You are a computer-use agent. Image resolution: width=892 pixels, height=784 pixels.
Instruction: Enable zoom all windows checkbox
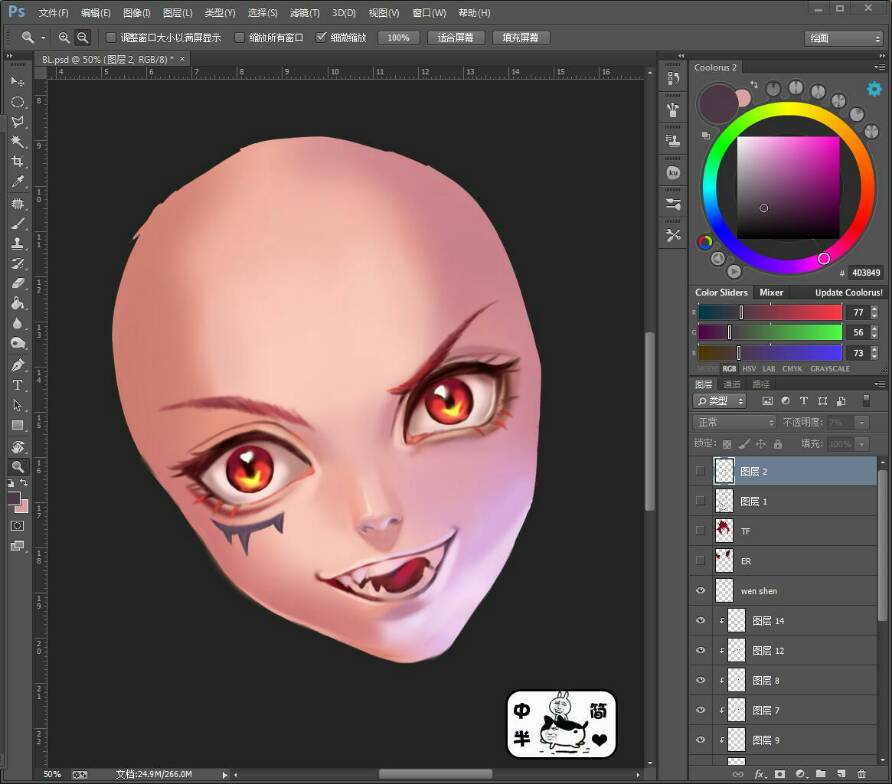point(239,38)
